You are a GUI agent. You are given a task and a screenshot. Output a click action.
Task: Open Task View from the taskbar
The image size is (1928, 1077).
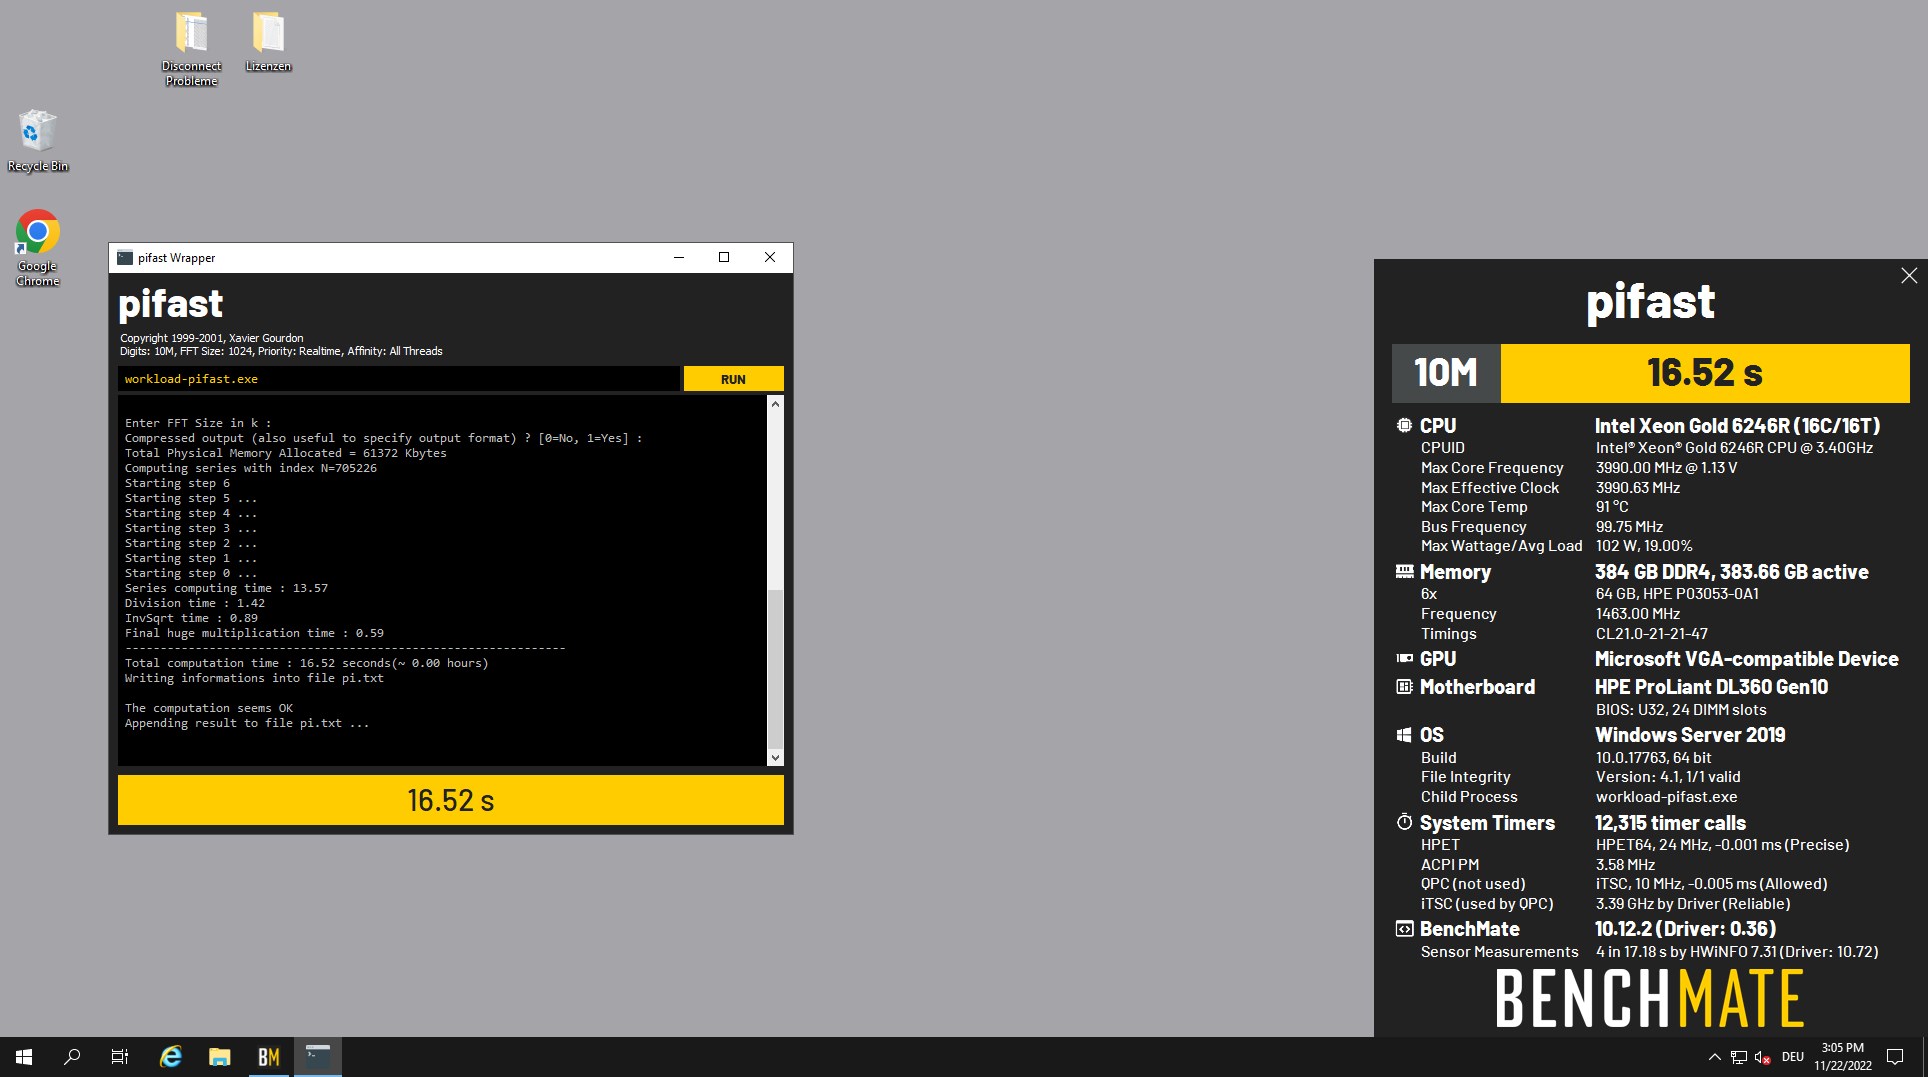(120, 1057)
